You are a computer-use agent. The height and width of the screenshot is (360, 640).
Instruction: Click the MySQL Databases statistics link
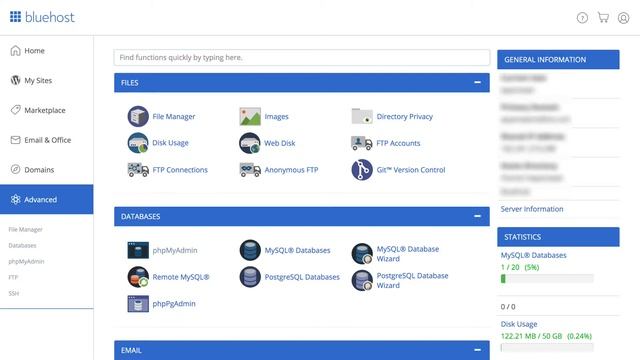click(533, 255)
